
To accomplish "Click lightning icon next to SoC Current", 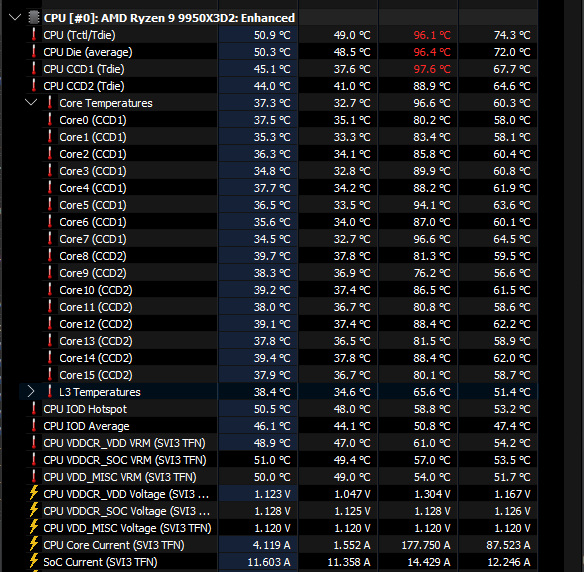I will [34, 562].
